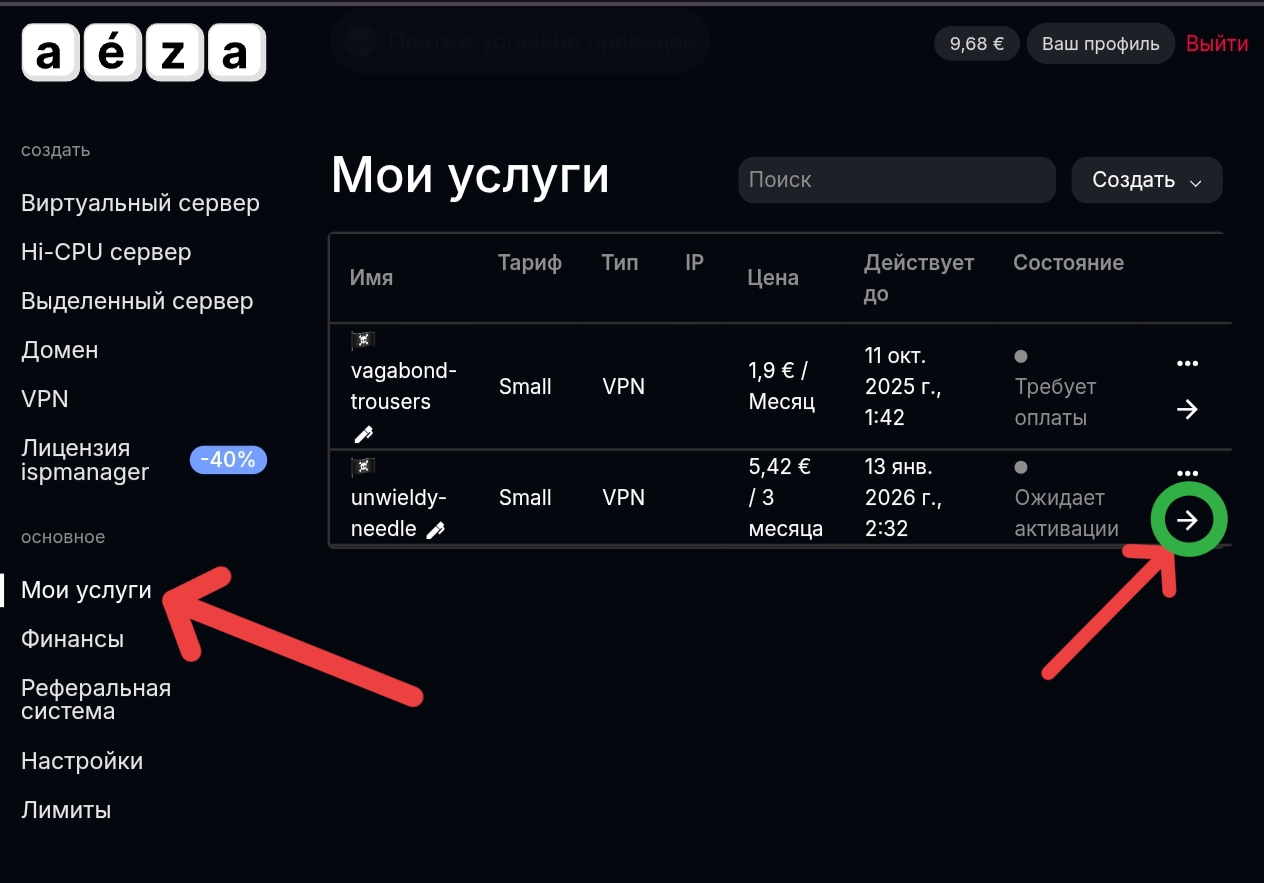Screen dimensions: 1264x883
Task: Sort by the Цена column header
Action: (773, 278)
